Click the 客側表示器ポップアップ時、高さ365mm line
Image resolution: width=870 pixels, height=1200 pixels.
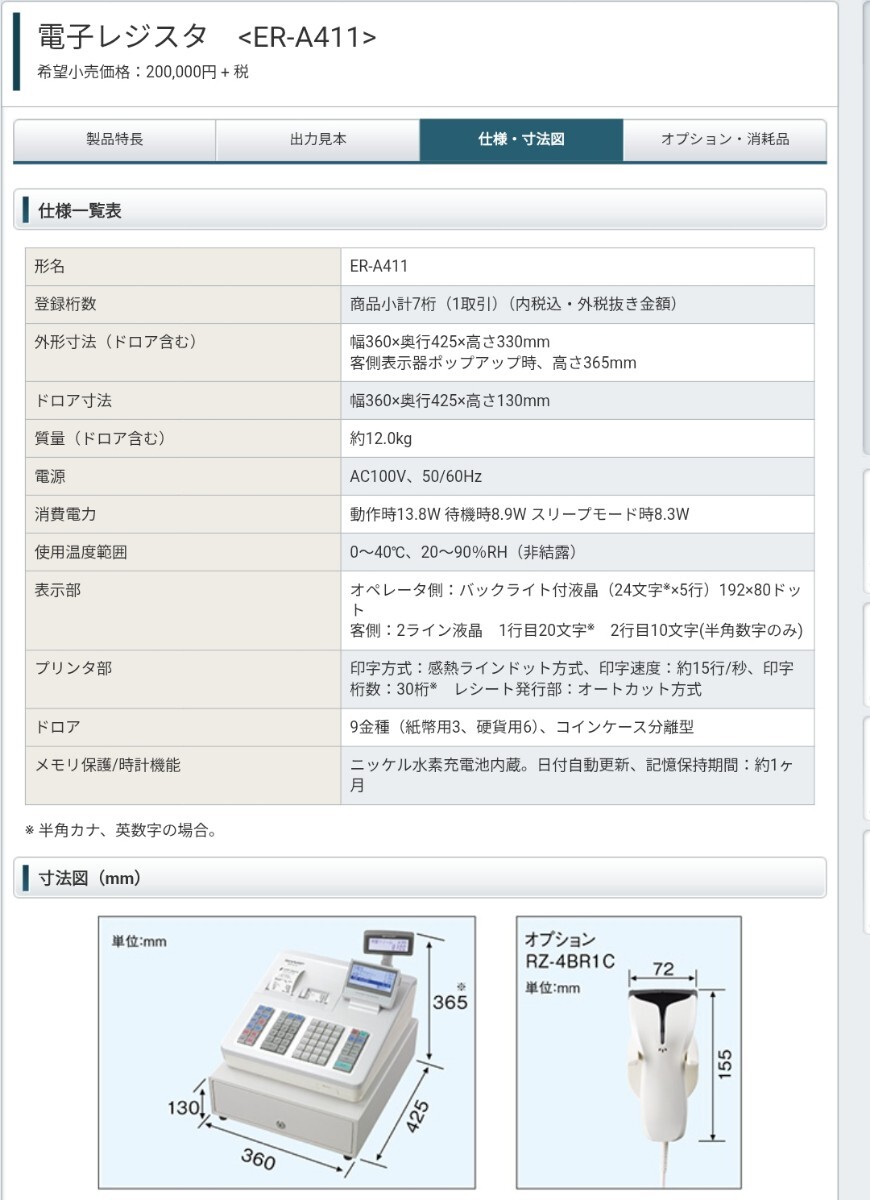[x=493, y=362]
